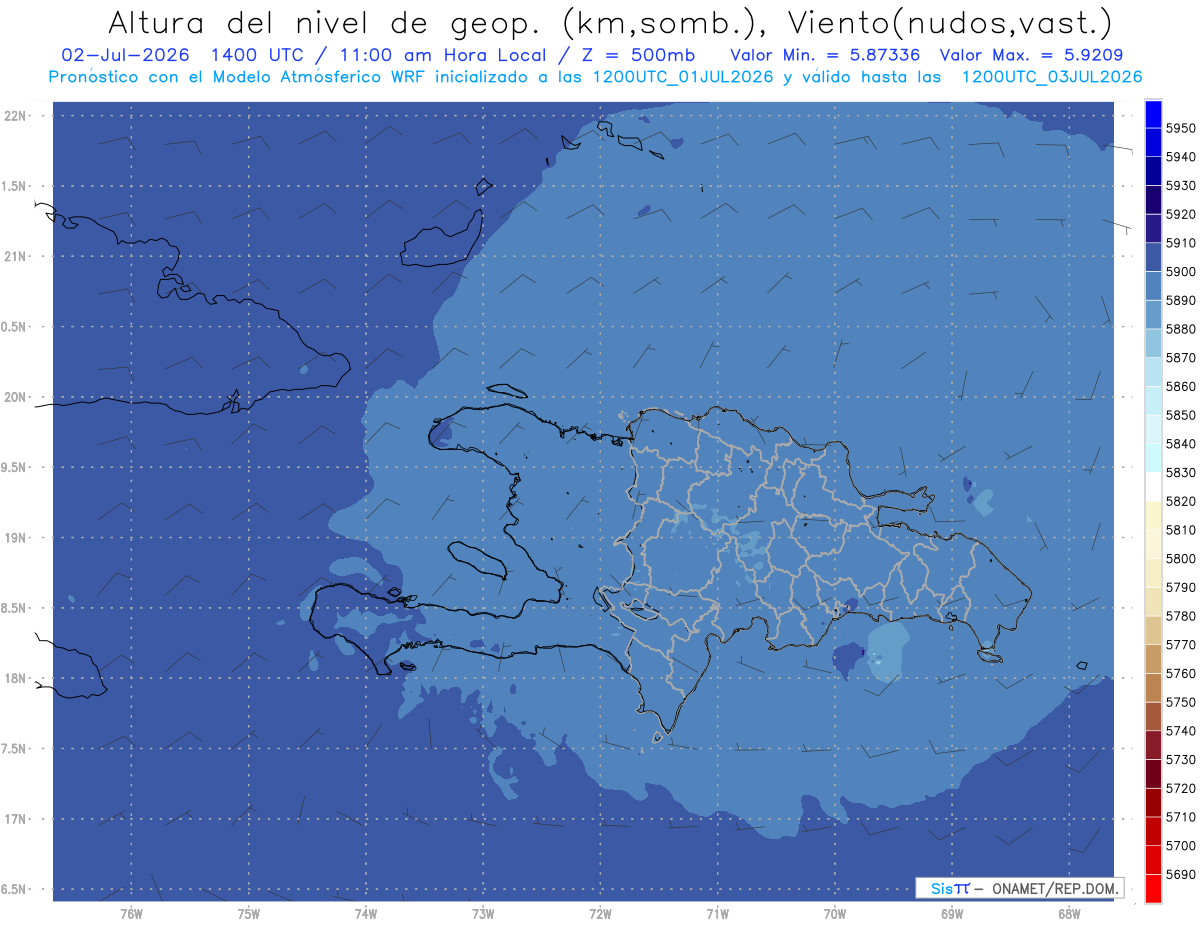
Task: Click the '5820' color scale value
Action: coord(1181,501)
